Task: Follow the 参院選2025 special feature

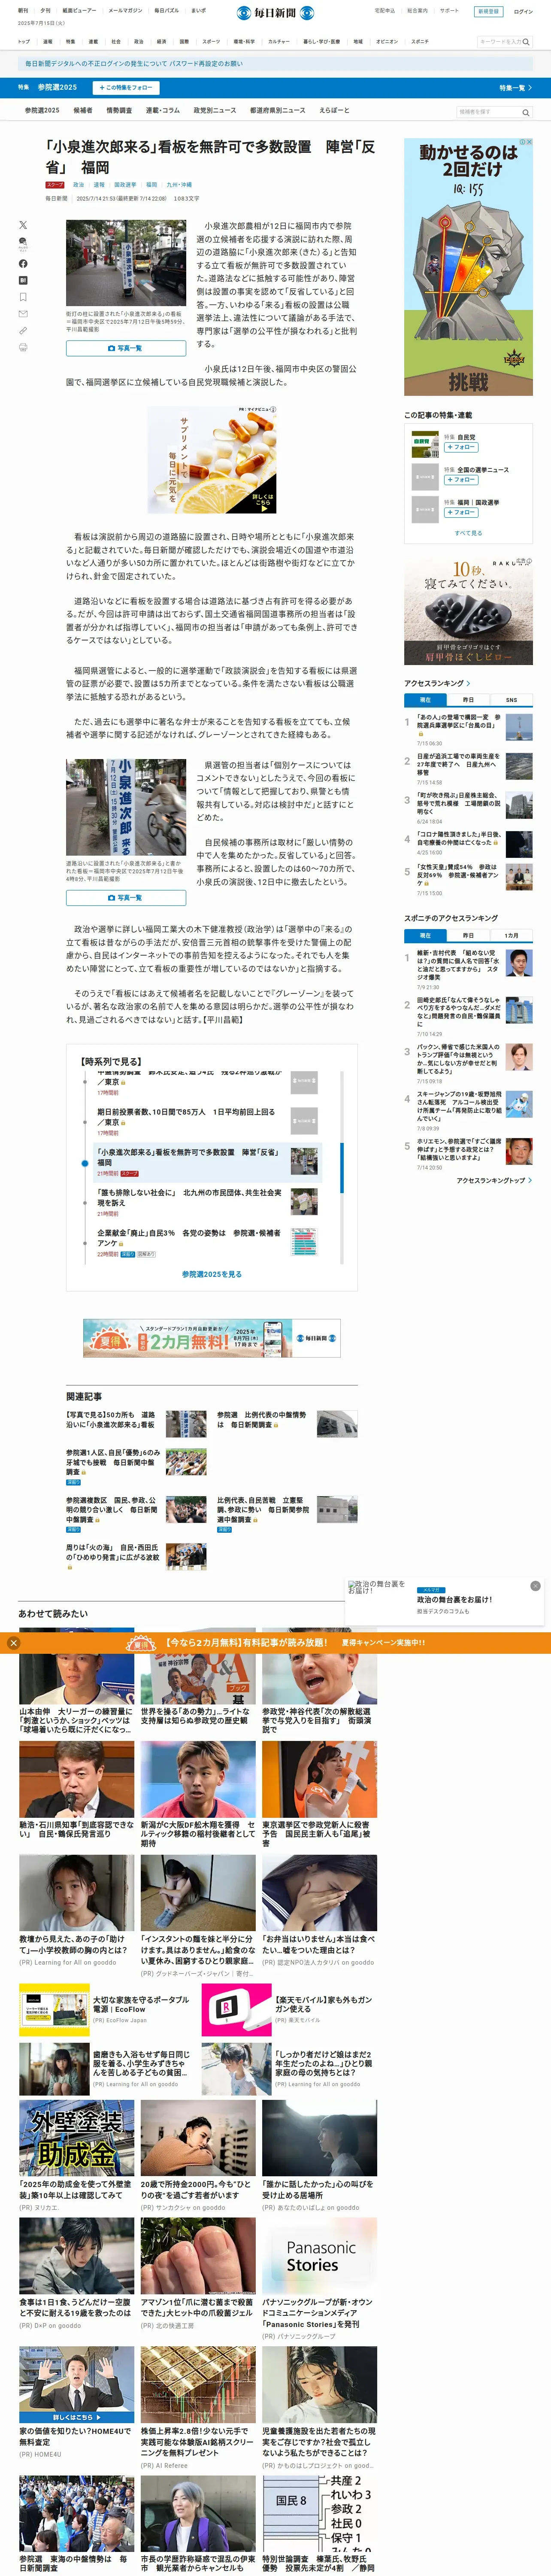Action: [x=127, y=88]
